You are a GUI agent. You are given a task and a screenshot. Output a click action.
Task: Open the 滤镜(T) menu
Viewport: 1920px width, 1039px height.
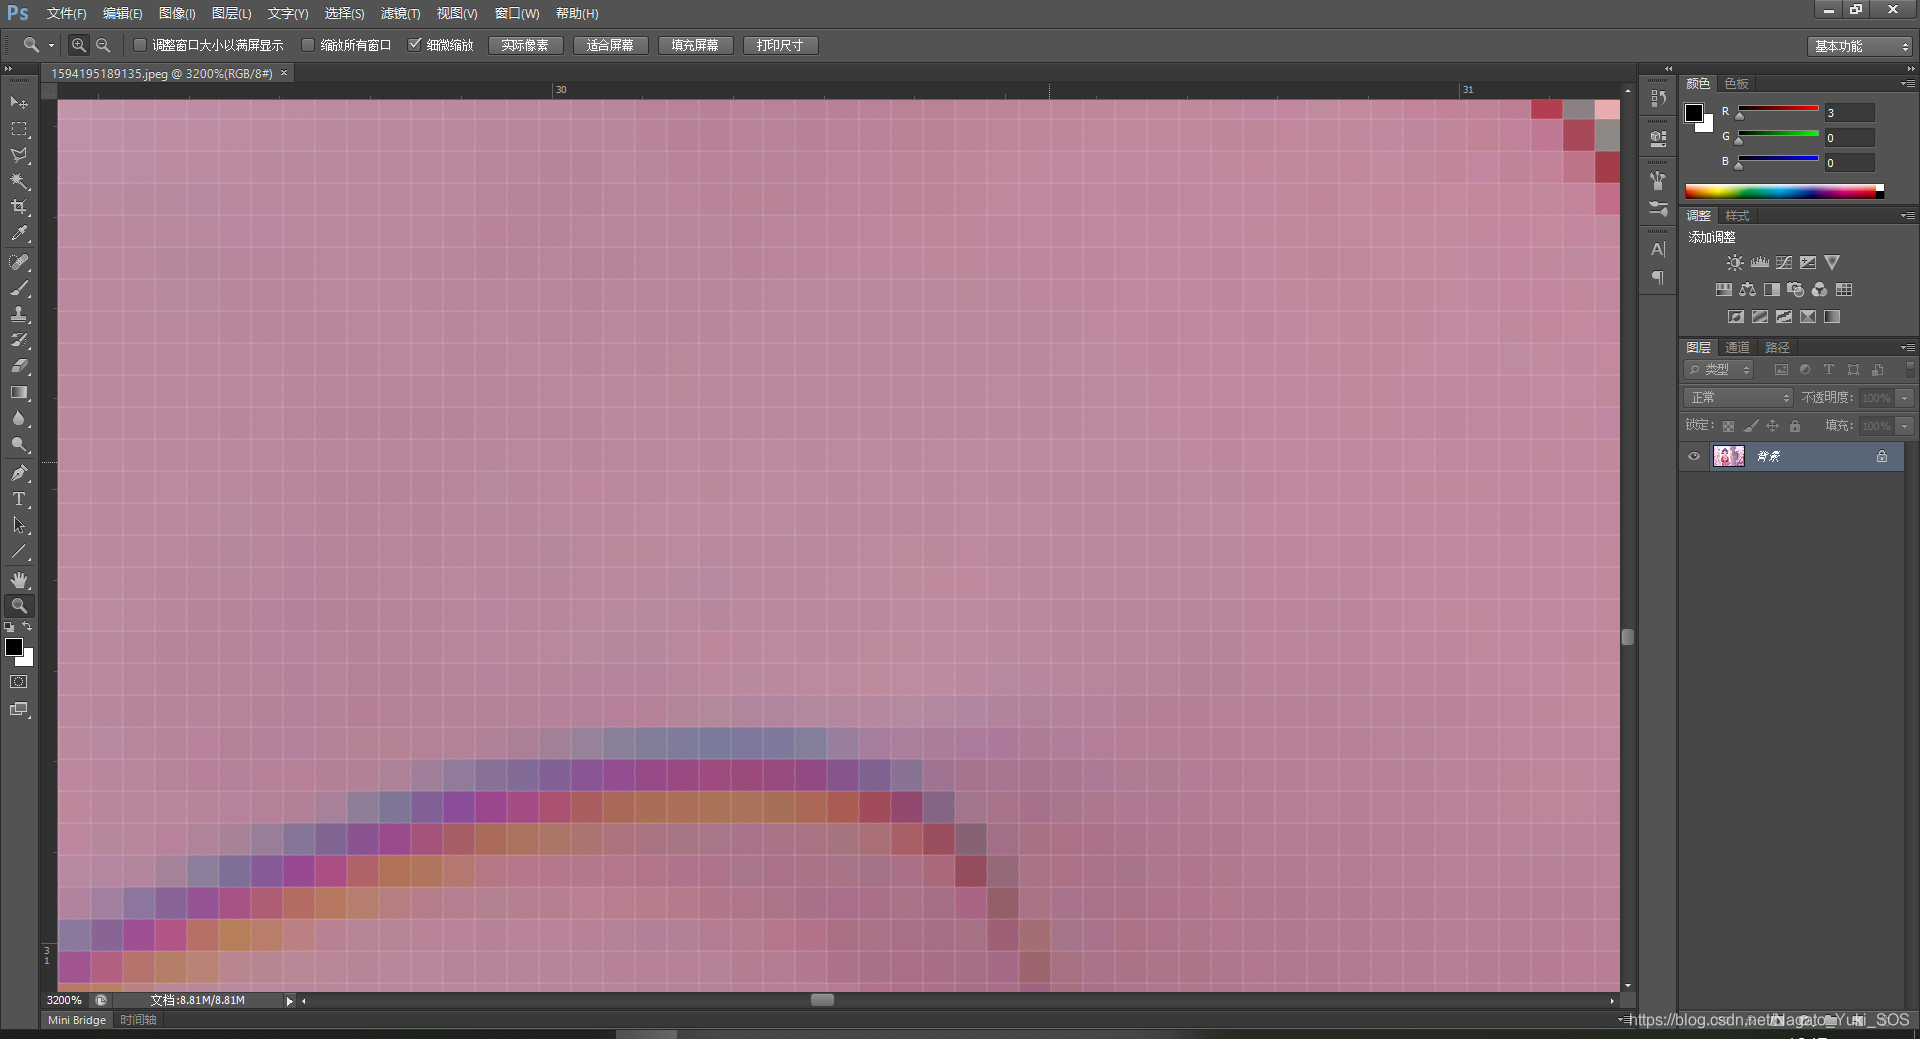click(x=400, y=14)
